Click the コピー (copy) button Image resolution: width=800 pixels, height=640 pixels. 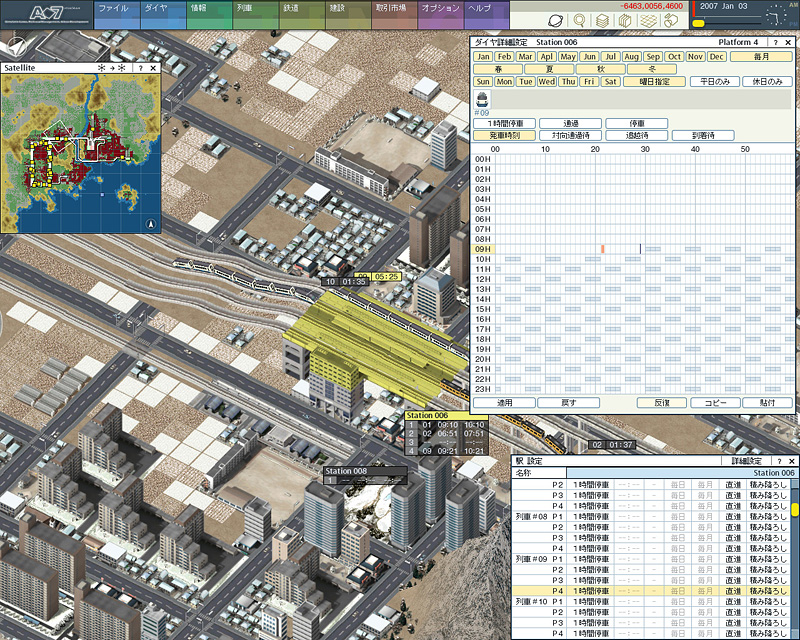coord(715,403)
